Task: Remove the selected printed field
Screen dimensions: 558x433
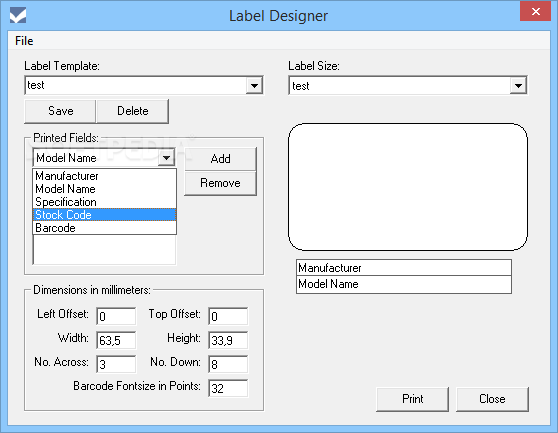Action: tap(220, 183)
